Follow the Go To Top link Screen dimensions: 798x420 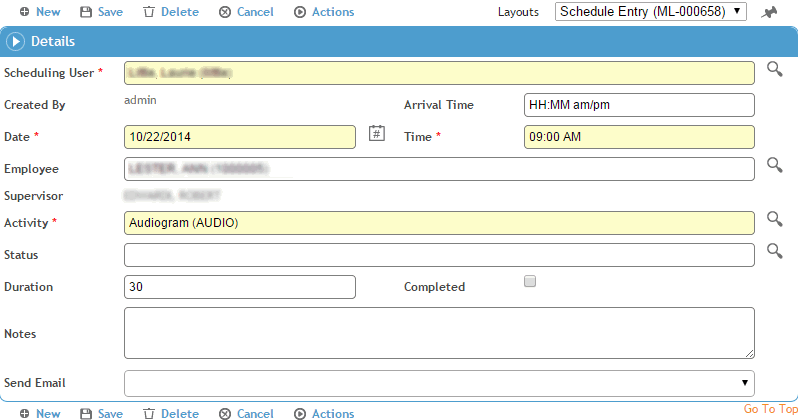click(770, 409)
